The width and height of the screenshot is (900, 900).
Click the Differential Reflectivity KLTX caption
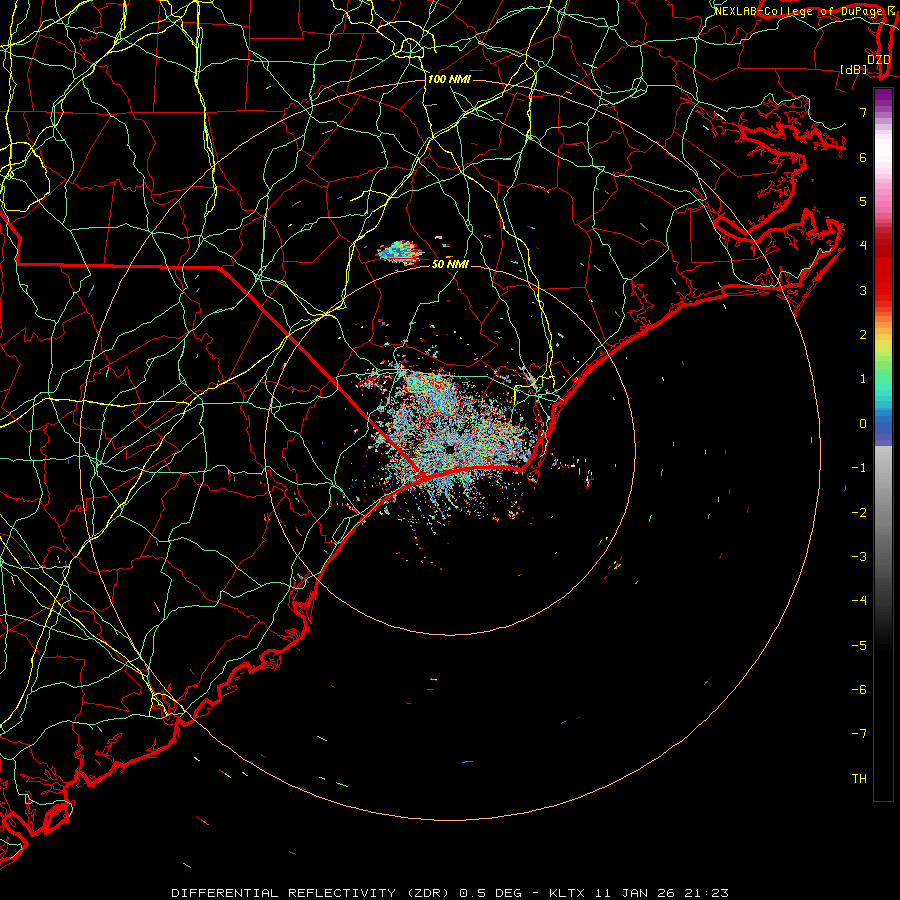pos(450,893)
